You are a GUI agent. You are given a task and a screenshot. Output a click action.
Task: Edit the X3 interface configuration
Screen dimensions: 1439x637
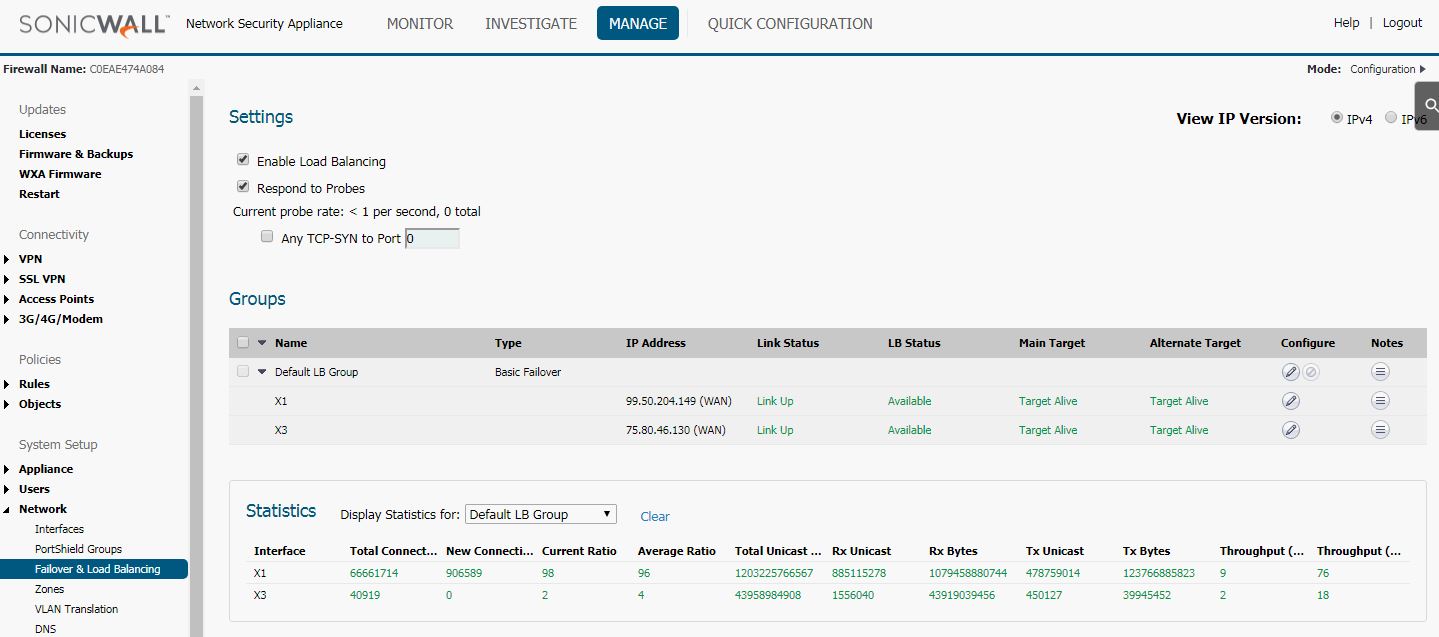[1291, 430]
